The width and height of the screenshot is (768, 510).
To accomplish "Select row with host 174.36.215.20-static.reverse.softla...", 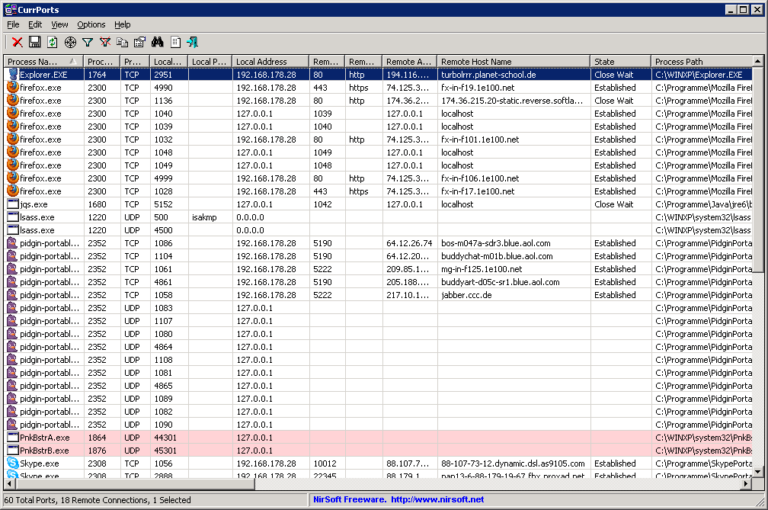I will [378, 100].
